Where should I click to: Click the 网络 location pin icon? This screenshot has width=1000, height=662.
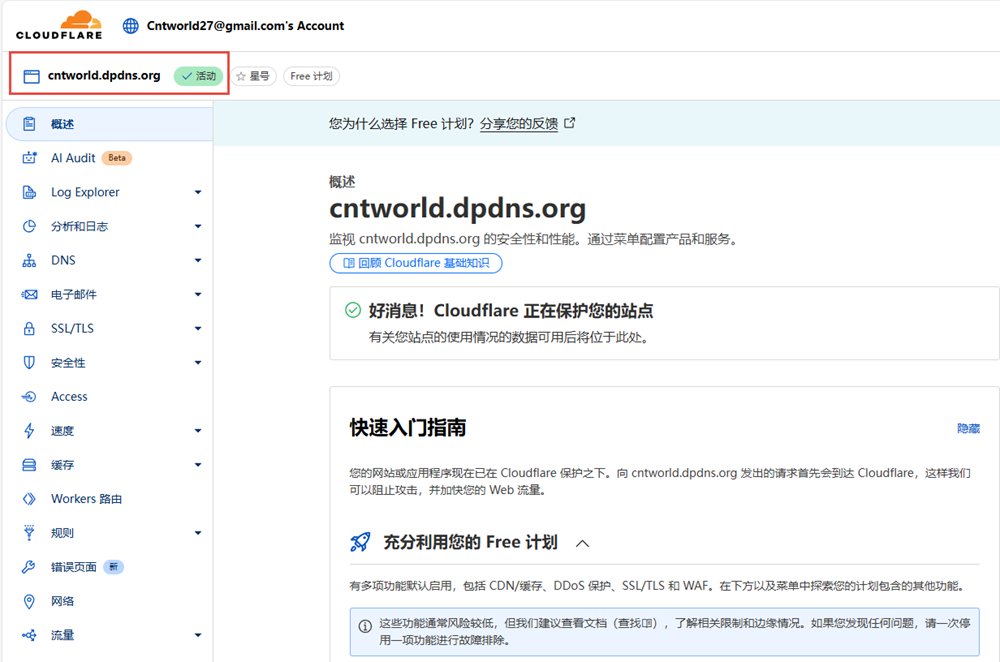pyautogui.click(x=29, y=601)
